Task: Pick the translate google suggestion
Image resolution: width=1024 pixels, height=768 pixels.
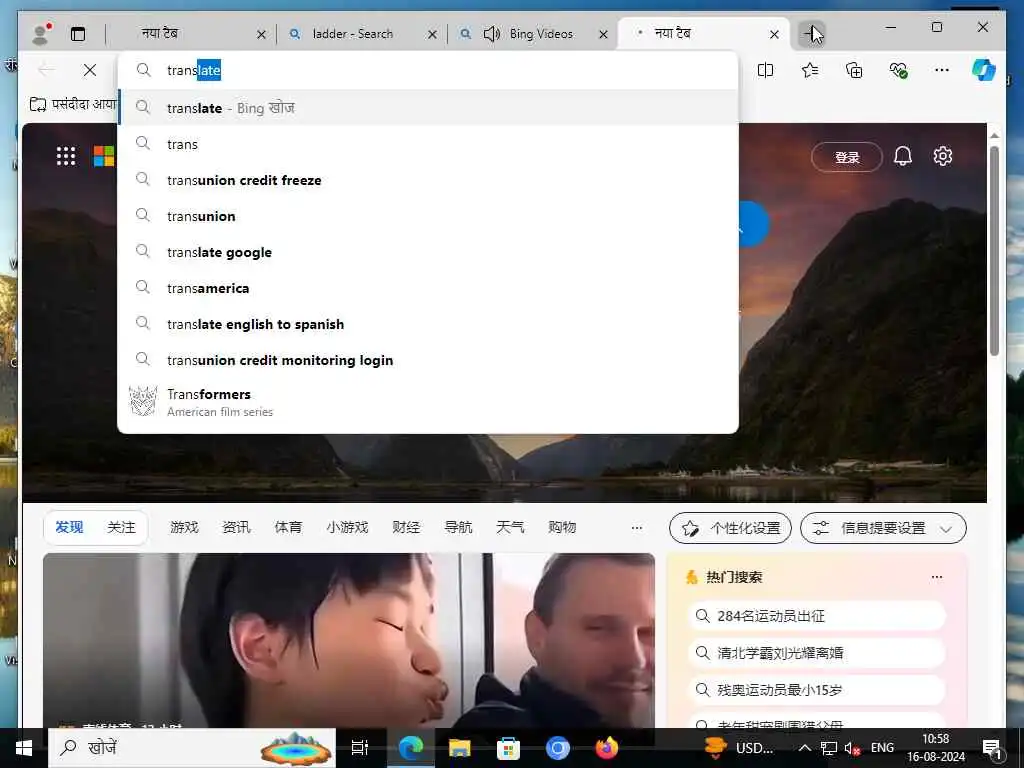Action: [x=428, y=251]
